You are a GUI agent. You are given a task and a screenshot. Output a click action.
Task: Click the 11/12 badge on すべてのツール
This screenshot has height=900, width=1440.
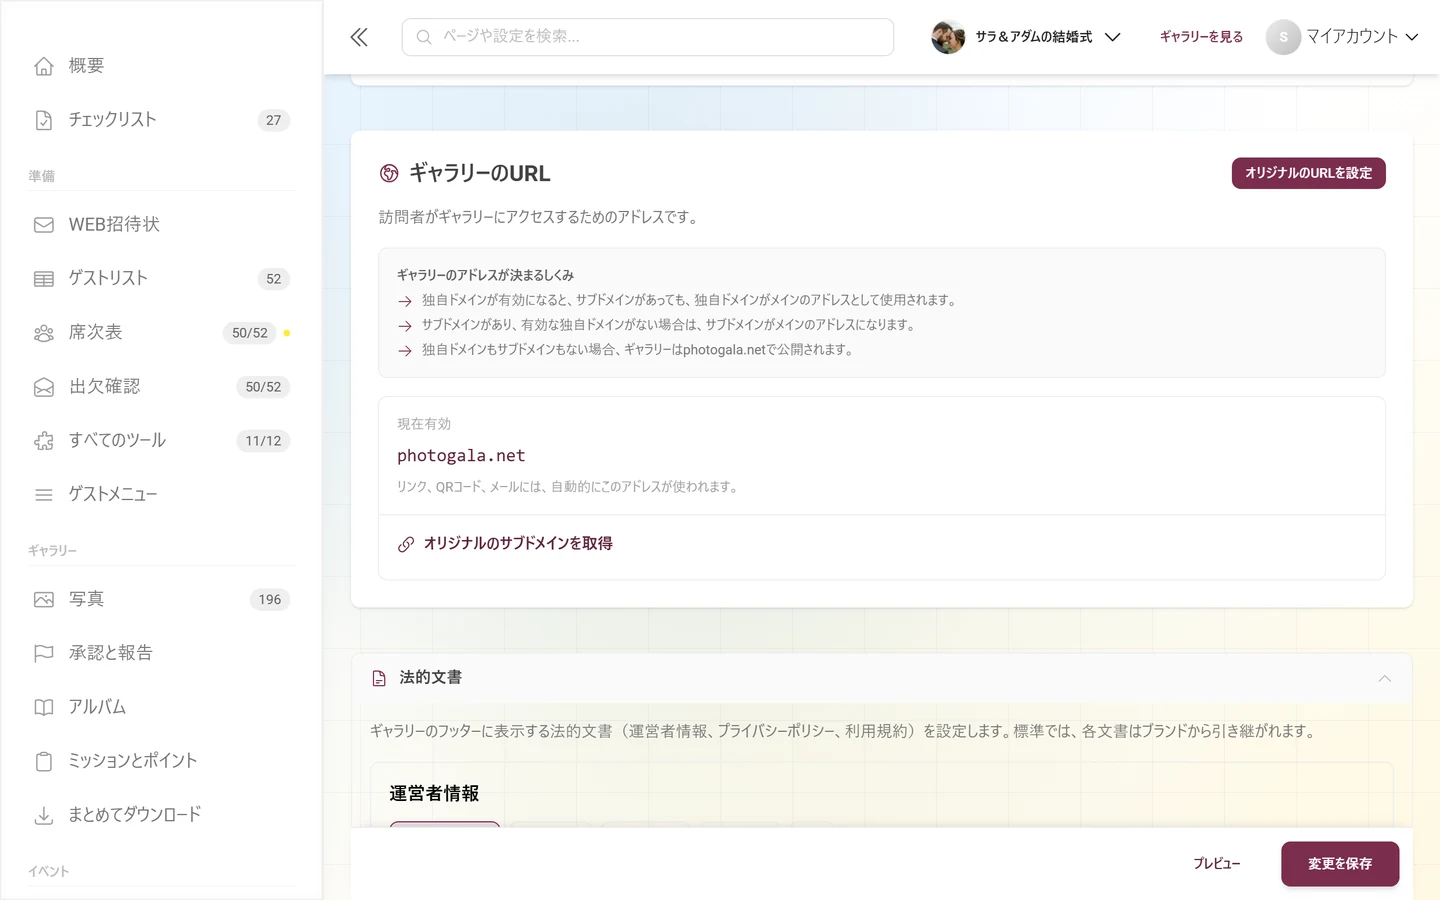(263, 441)
